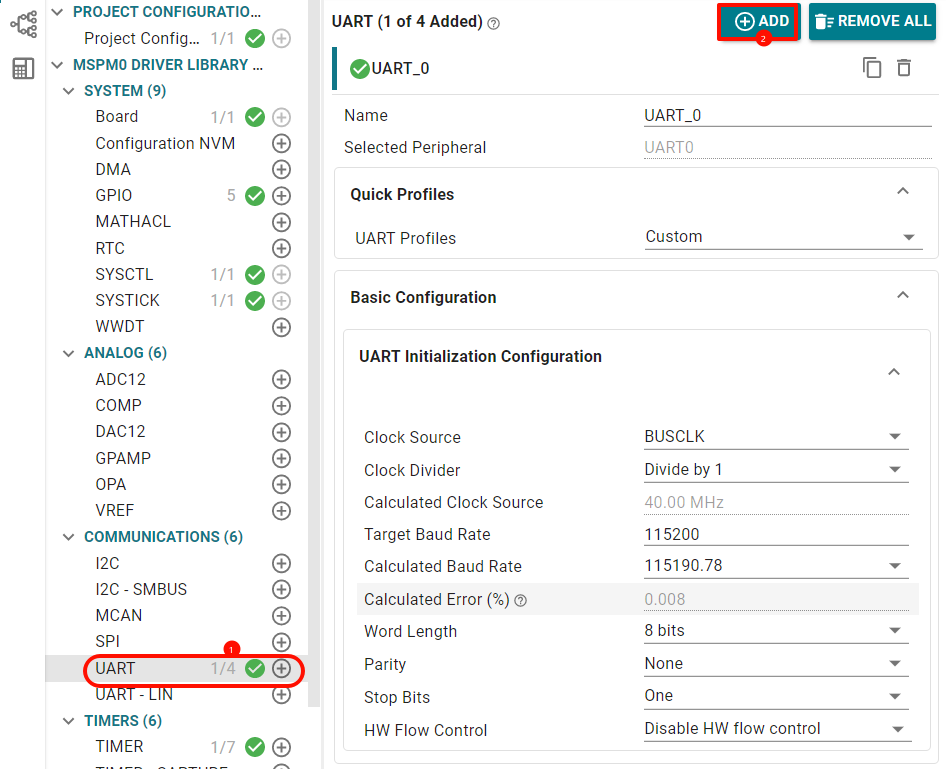Open the HW Flow Control dropdown

coord(777,729)
